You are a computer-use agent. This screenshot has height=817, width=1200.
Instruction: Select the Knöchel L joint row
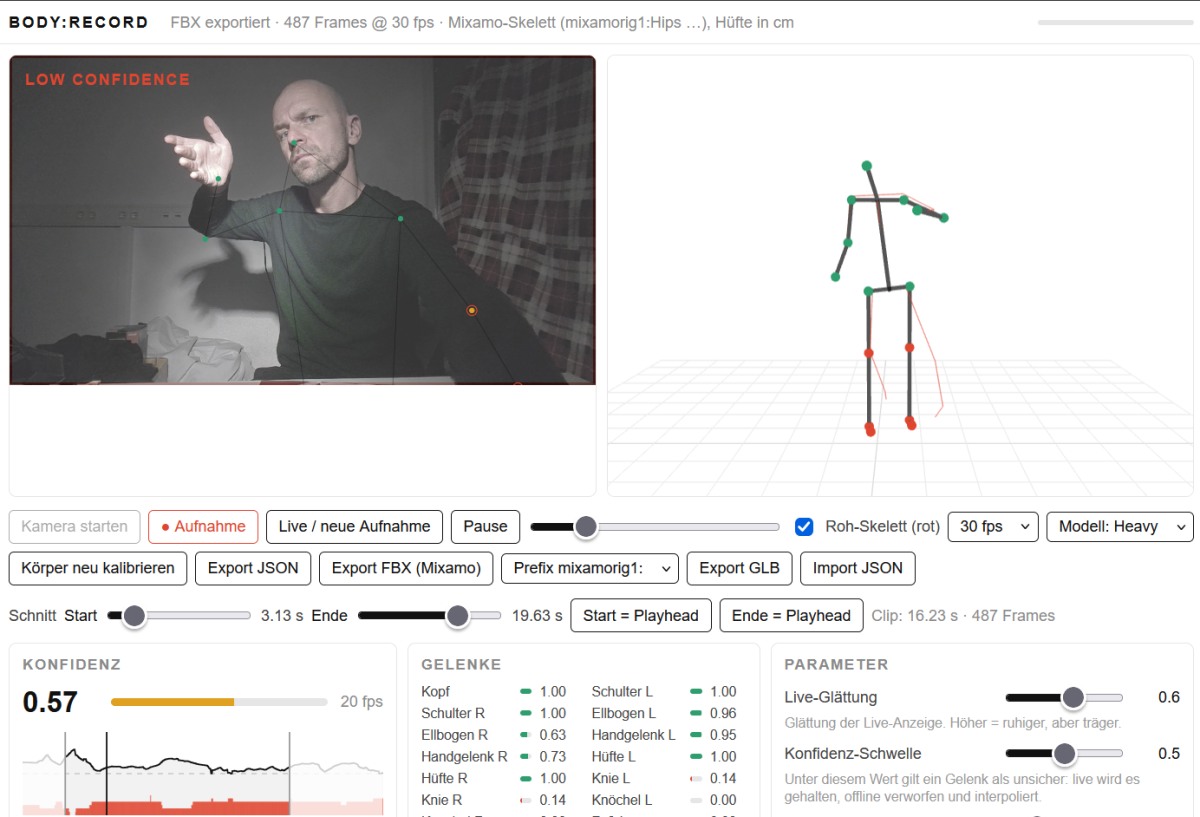[x=664, y=800]
